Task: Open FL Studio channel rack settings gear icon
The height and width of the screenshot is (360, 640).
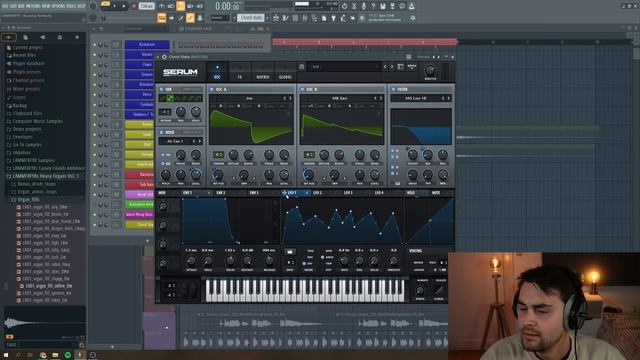Action: pos(180,29)
